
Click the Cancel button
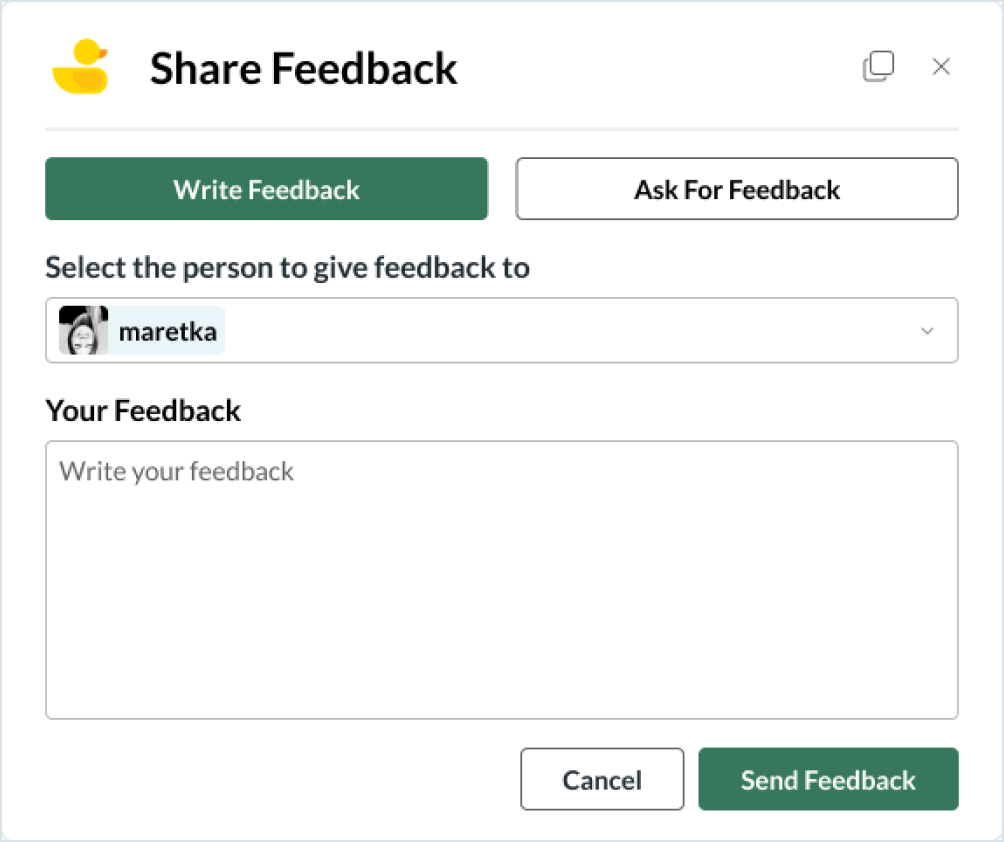601,779
